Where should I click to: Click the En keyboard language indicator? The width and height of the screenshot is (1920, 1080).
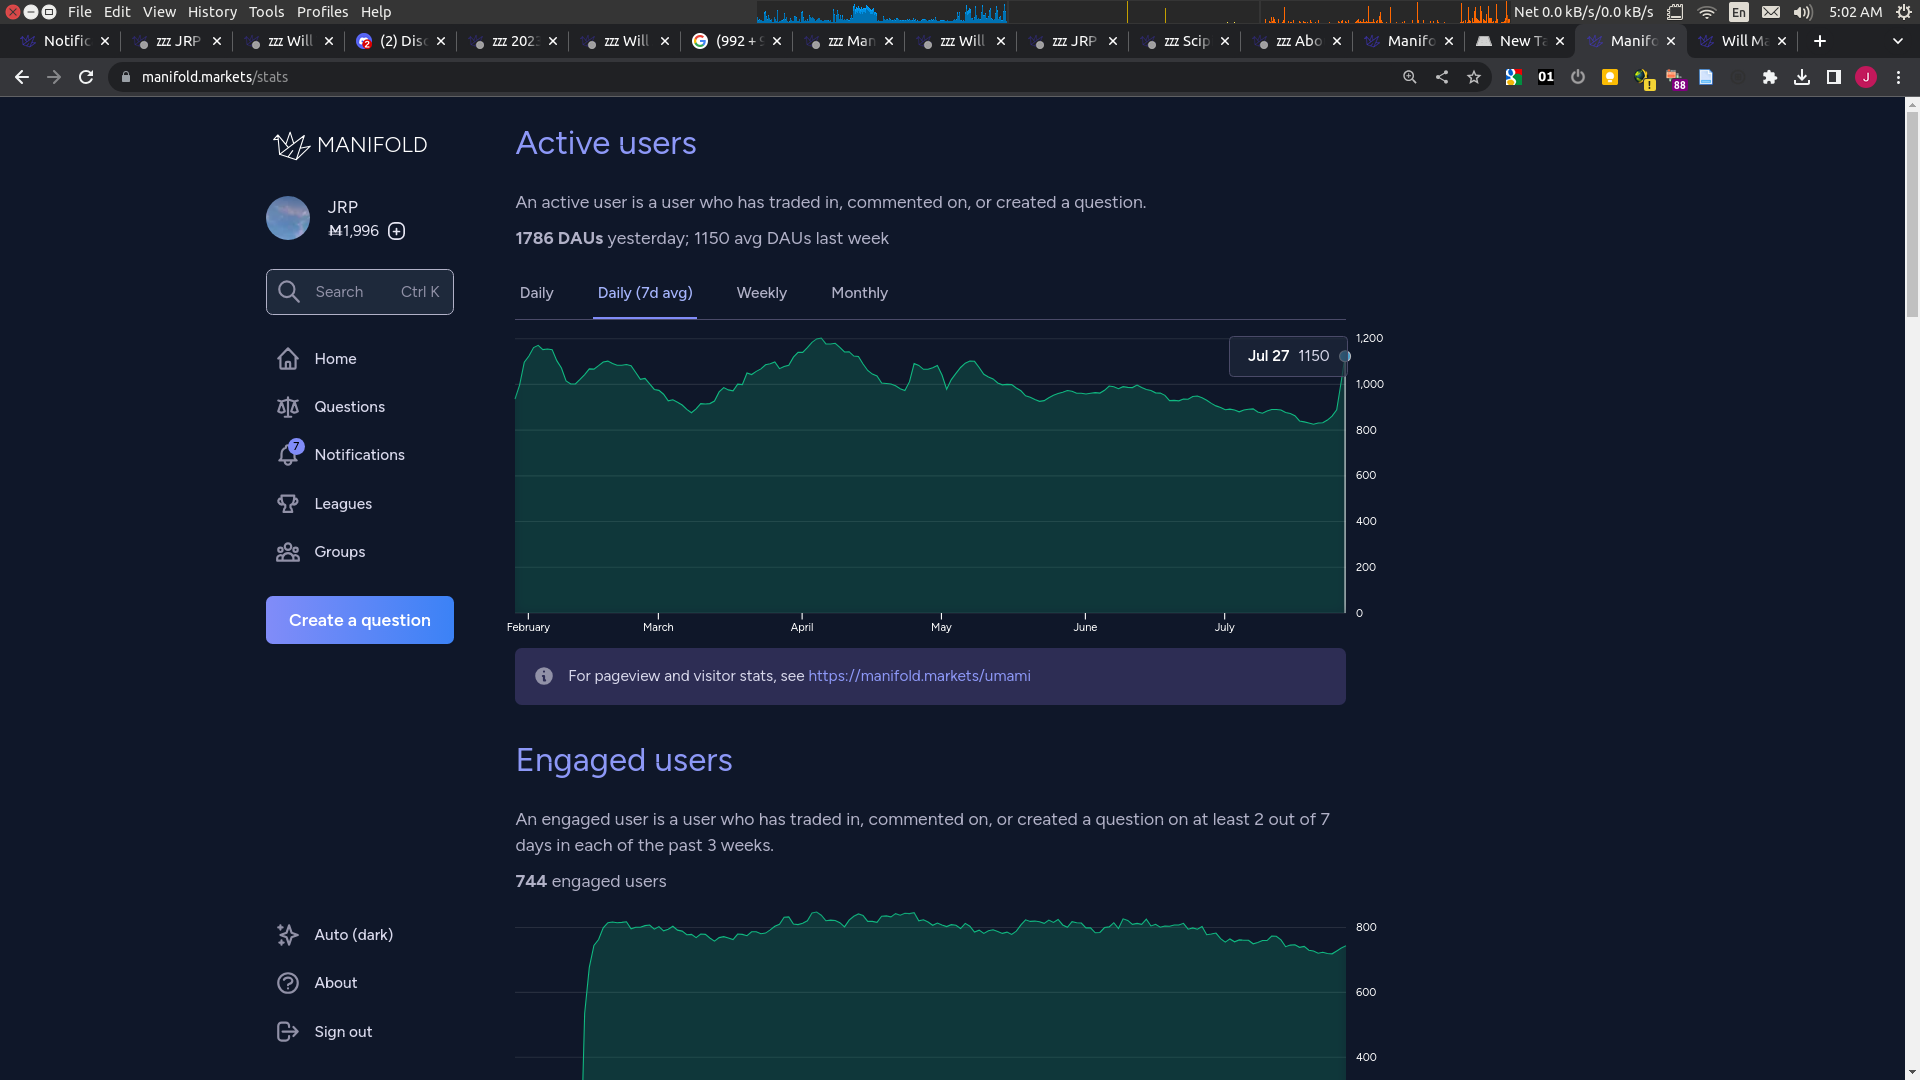(x=1739, y=12)
